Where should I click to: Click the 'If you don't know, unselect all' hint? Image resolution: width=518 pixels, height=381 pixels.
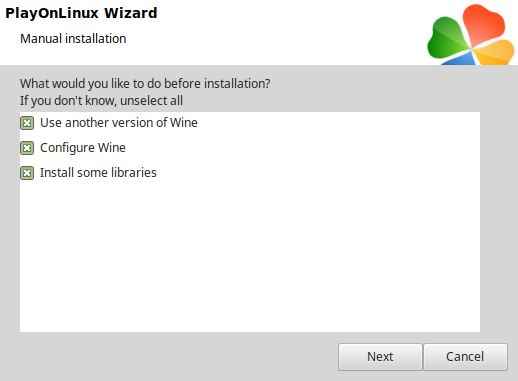coord(101,101)
